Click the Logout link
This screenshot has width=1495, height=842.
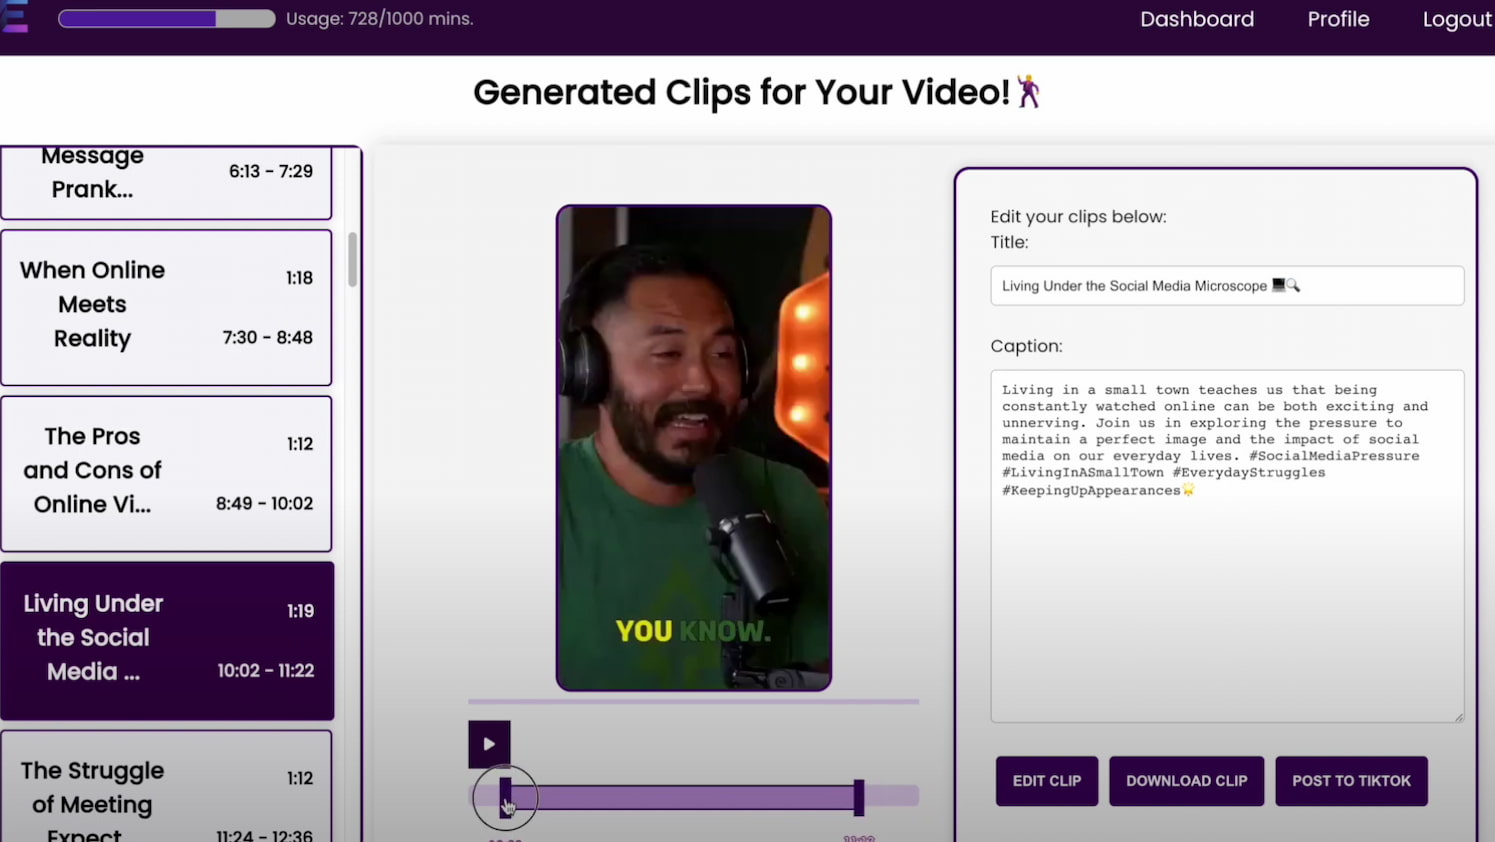(1457, 19)
